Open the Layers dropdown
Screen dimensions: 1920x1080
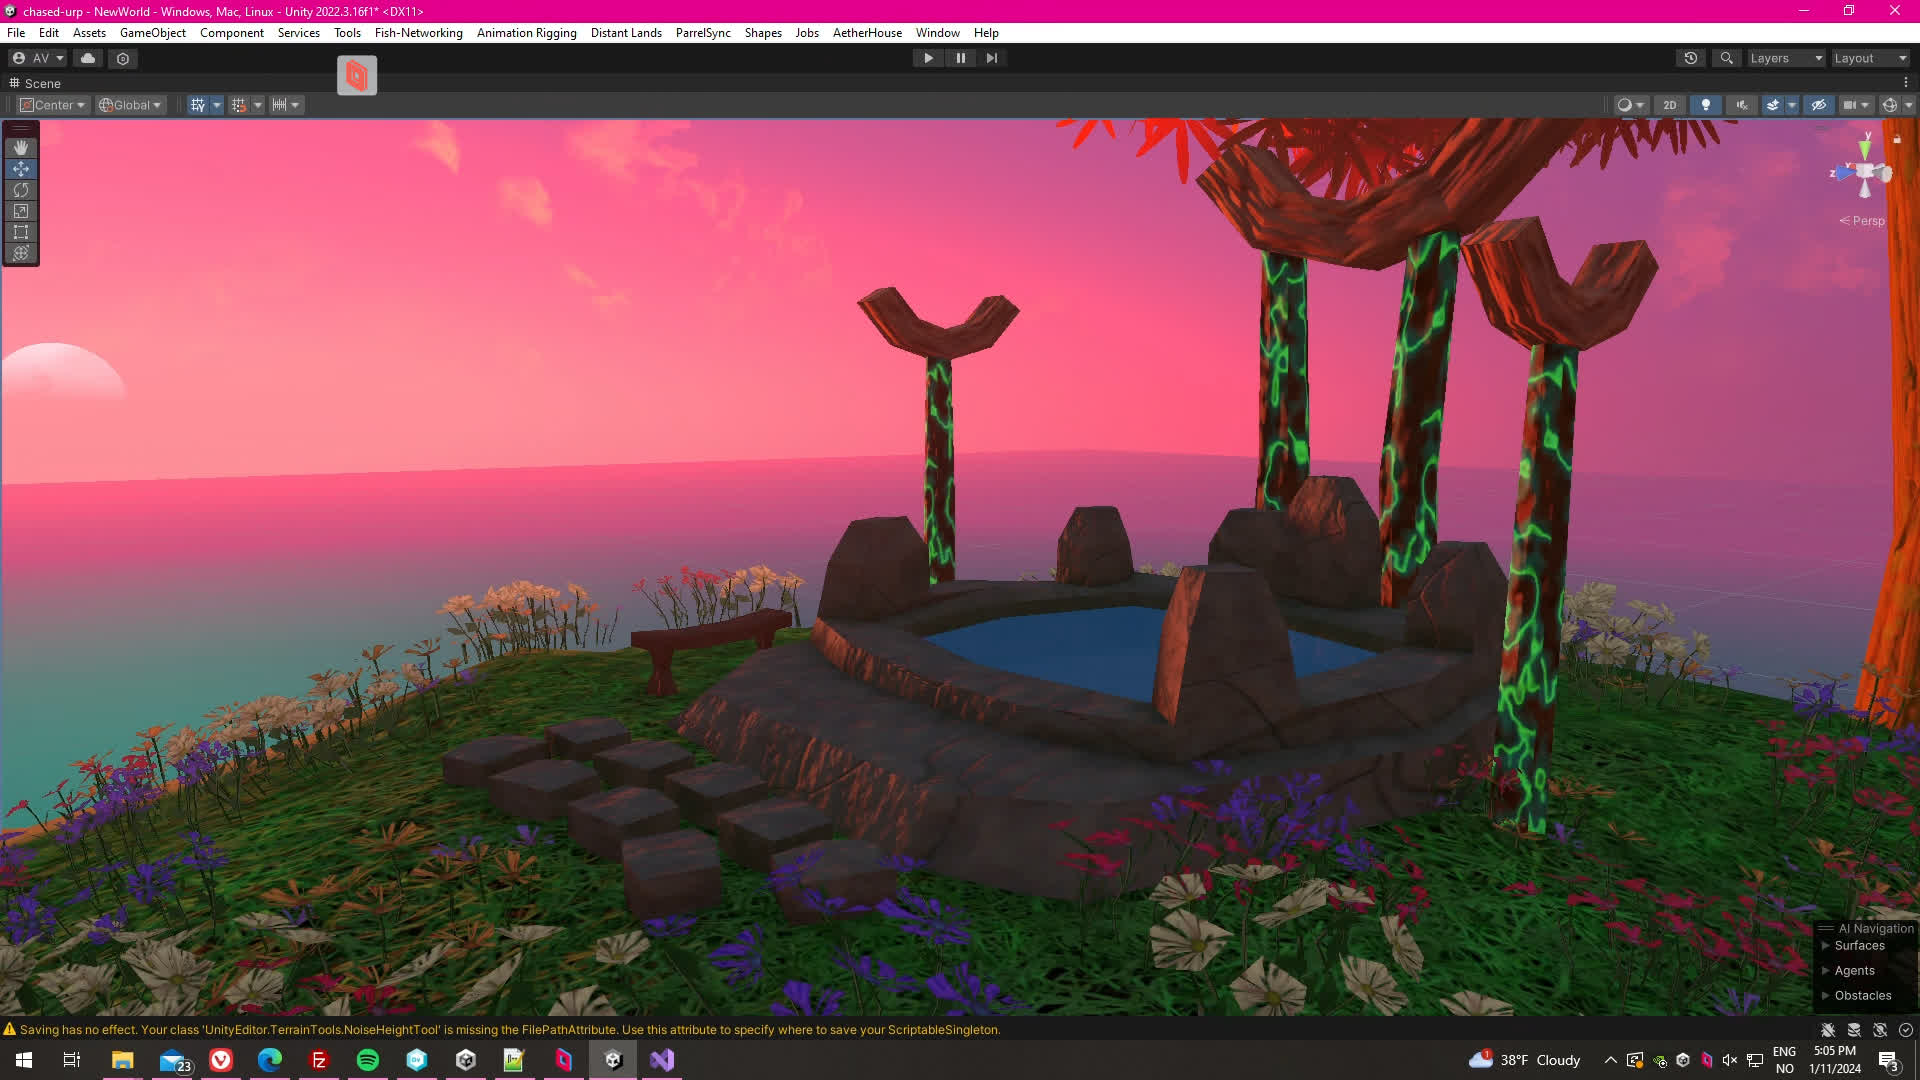coord(1786,58)
